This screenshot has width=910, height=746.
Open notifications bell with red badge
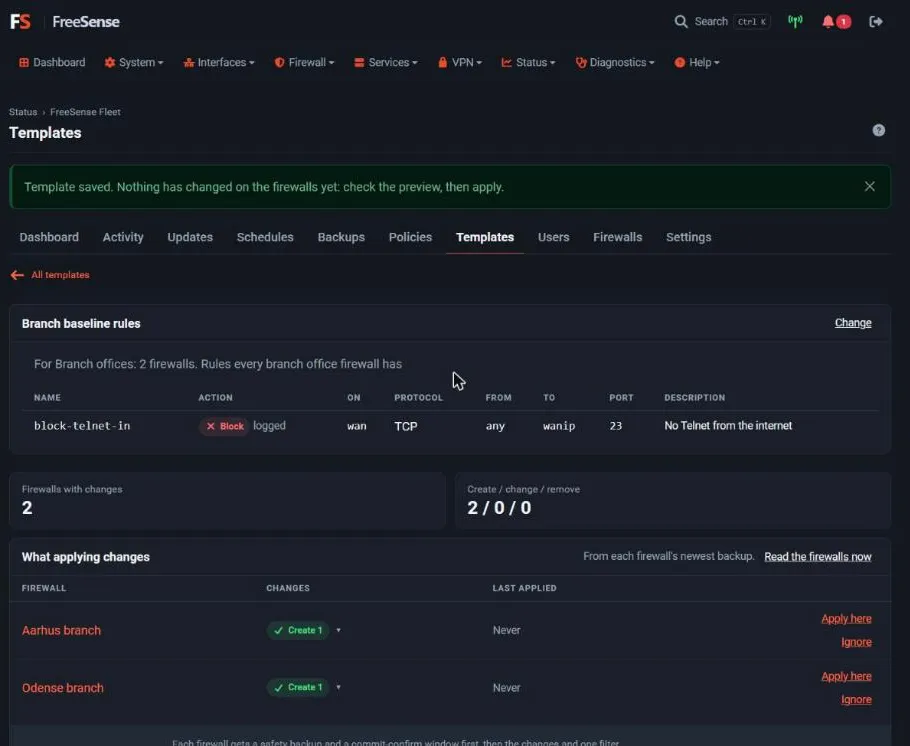coord(836,21)
